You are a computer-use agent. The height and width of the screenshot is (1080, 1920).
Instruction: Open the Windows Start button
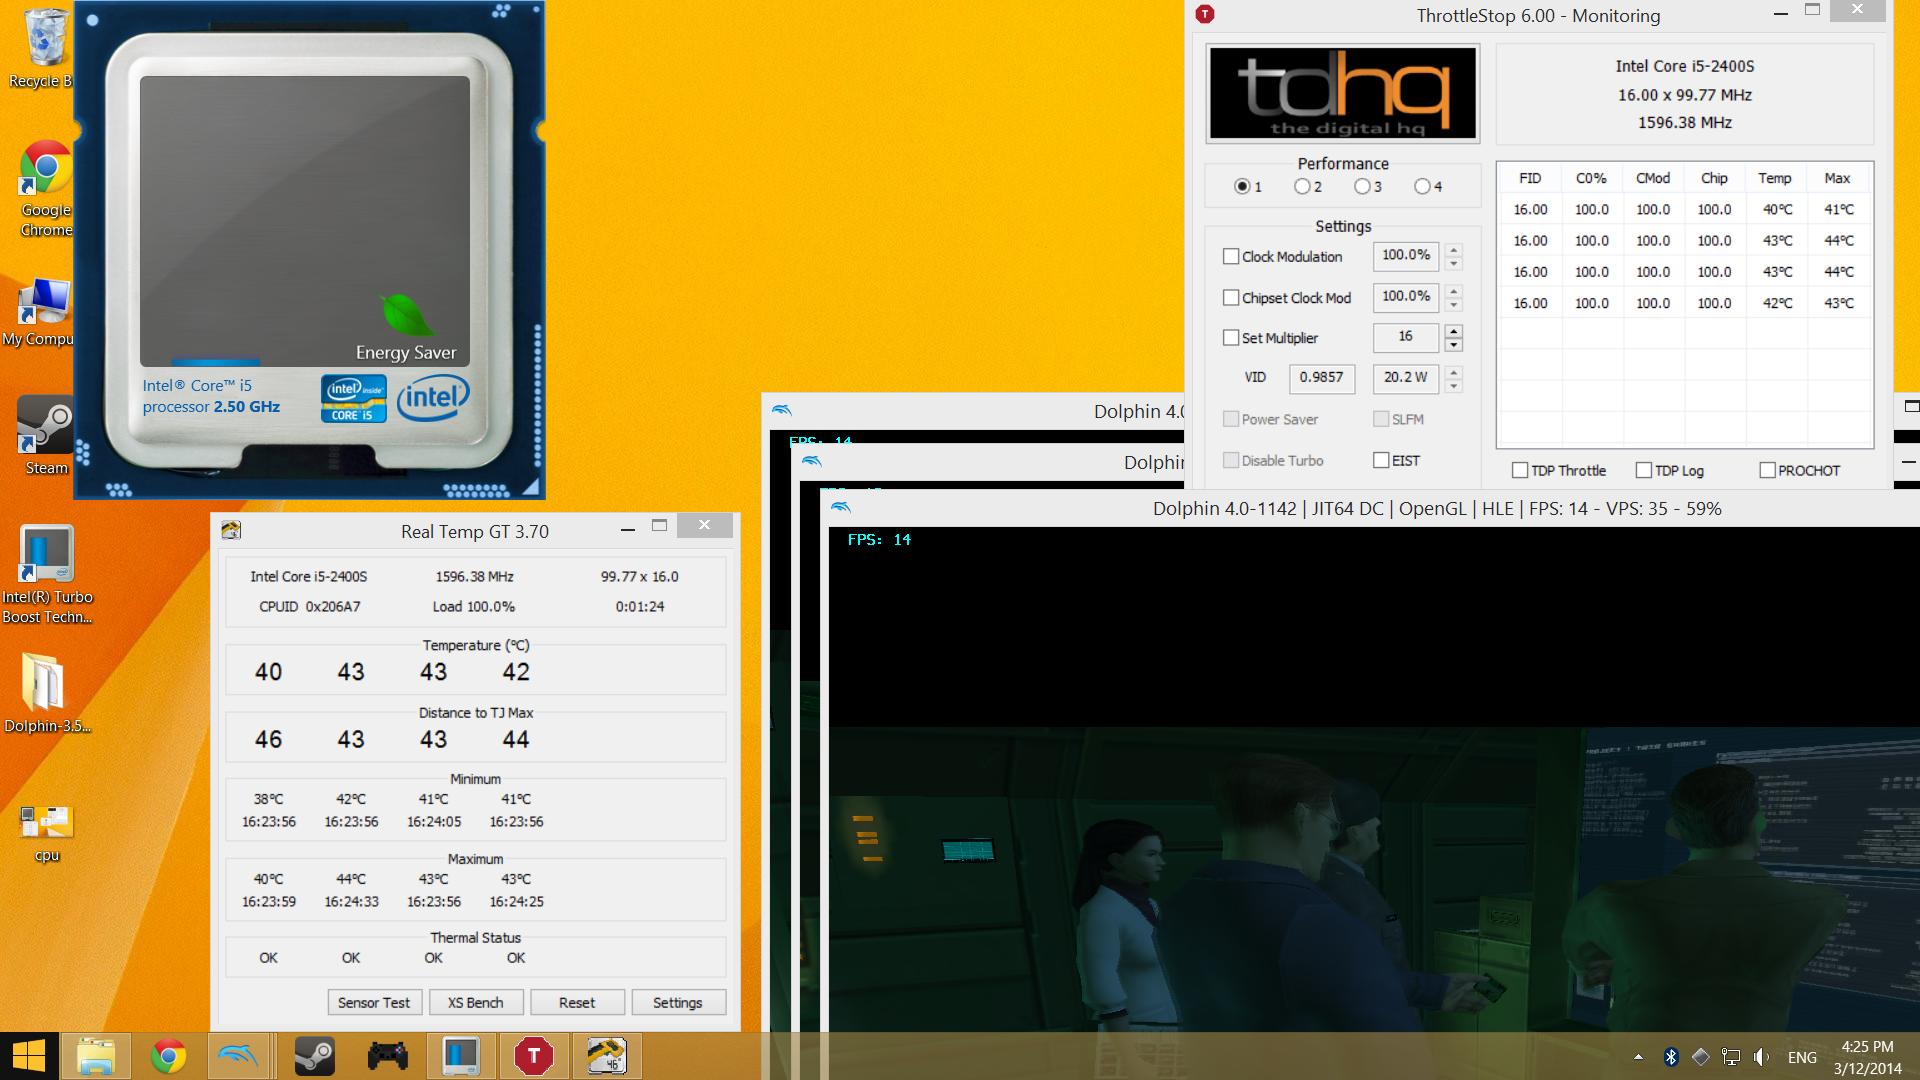pyautogui.click(x=28, y=1056)
